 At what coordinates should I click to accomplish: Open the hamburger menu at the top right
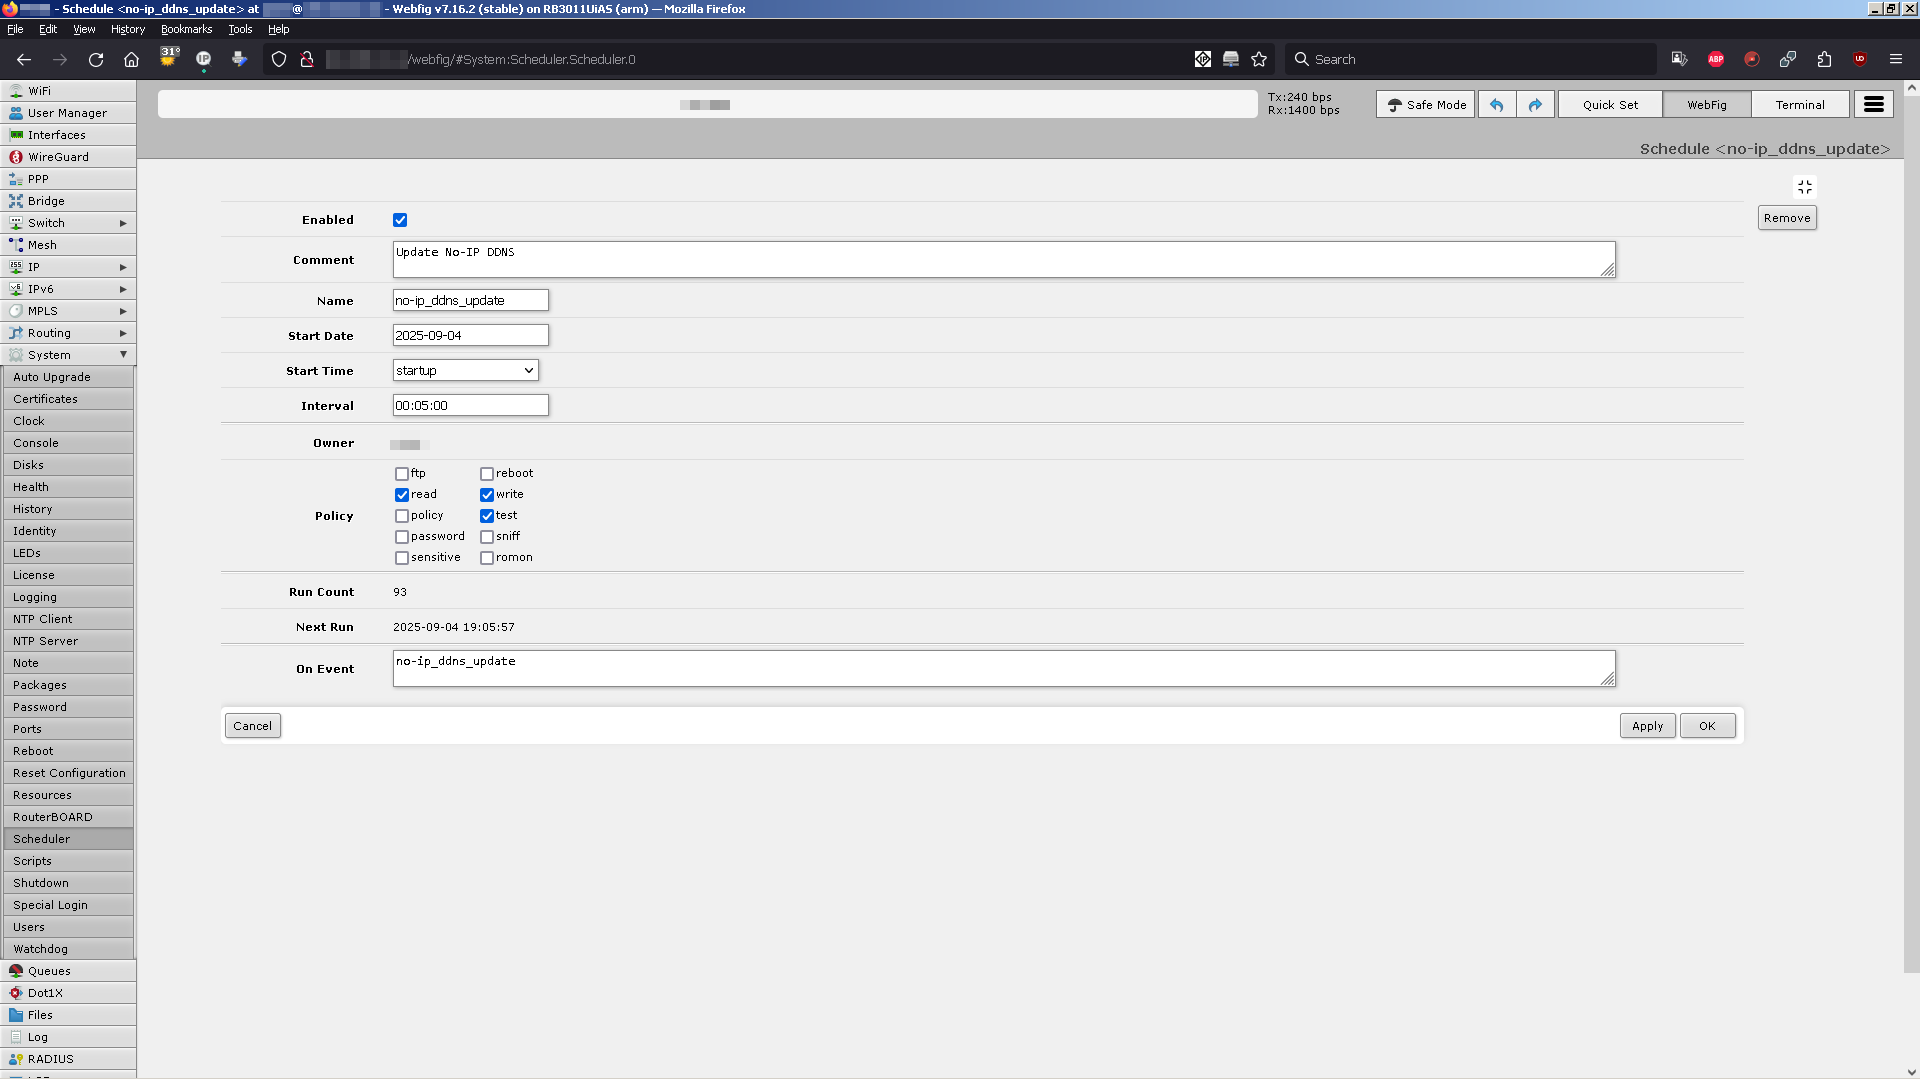point(1872,104)
